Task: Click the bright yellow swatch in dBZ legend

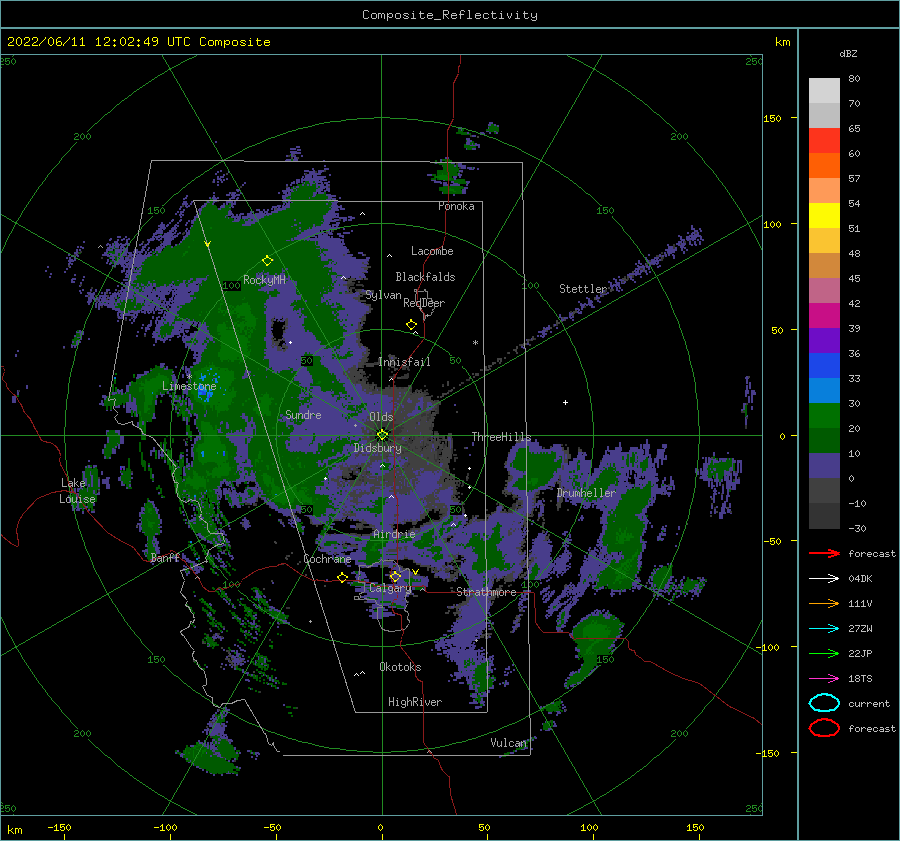Action: tap(824, 215)
